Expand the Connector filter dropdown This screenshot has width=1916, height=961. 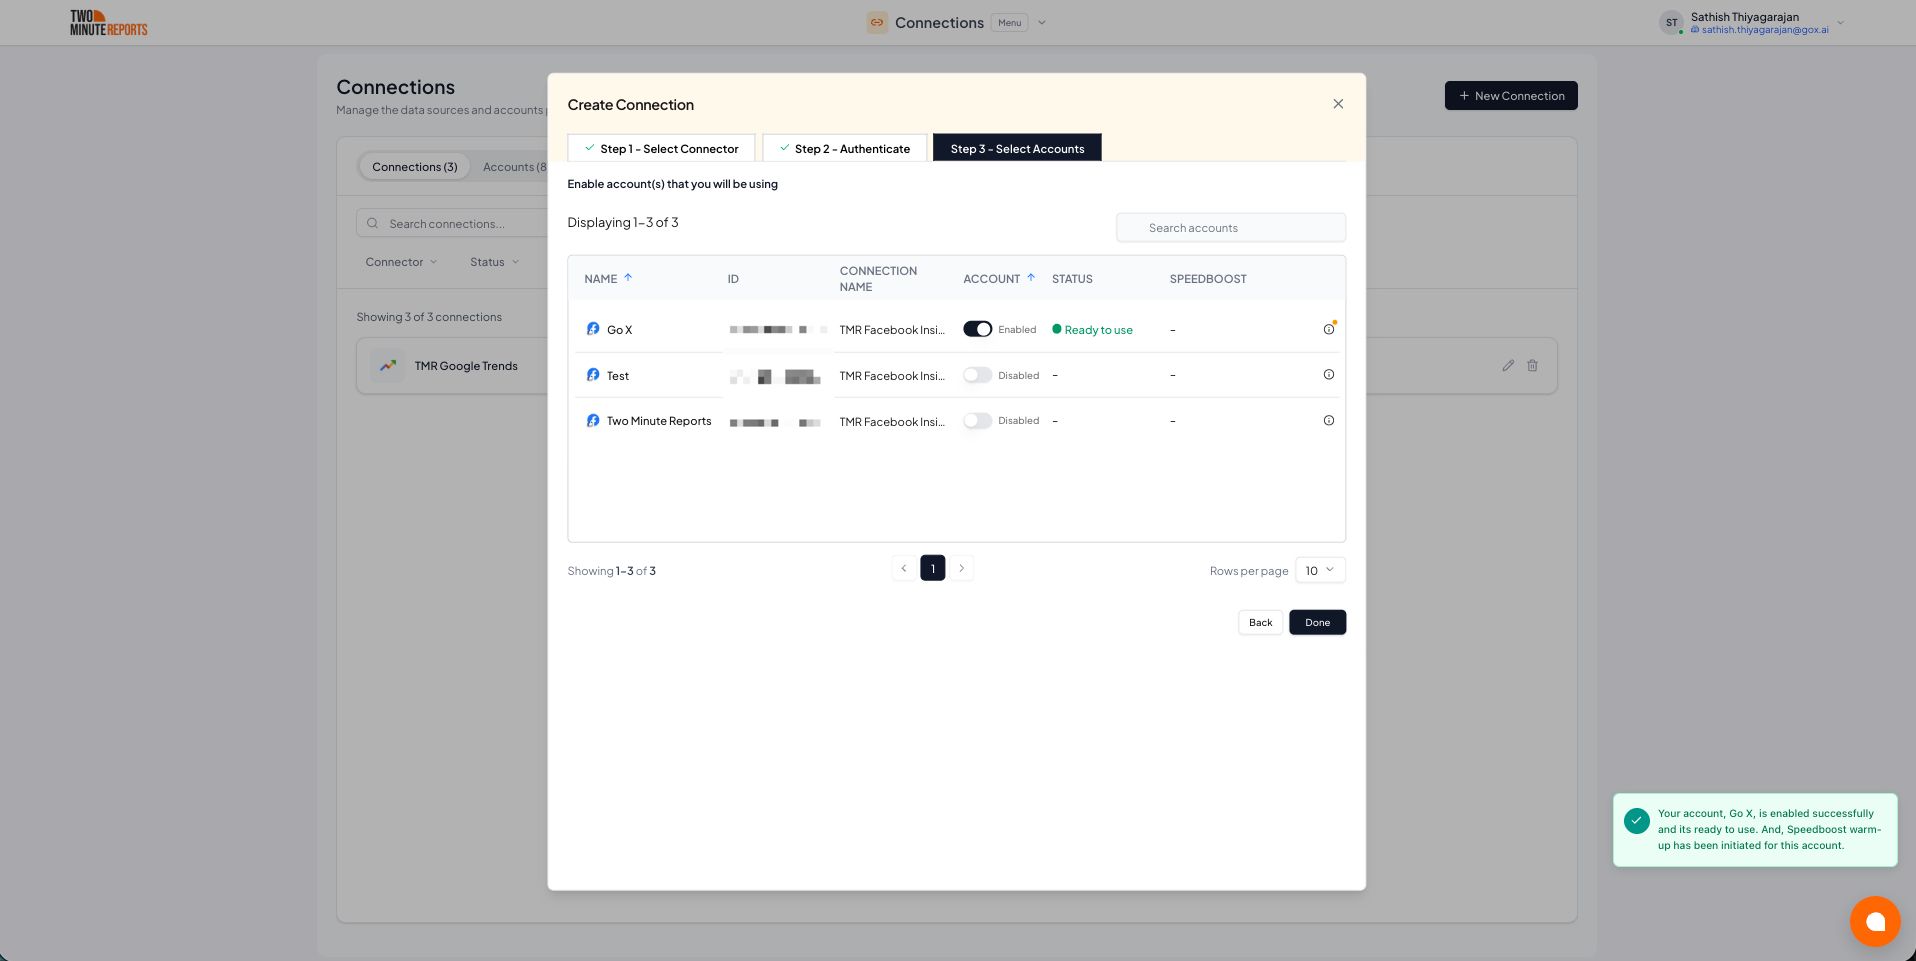pos(401,262)
